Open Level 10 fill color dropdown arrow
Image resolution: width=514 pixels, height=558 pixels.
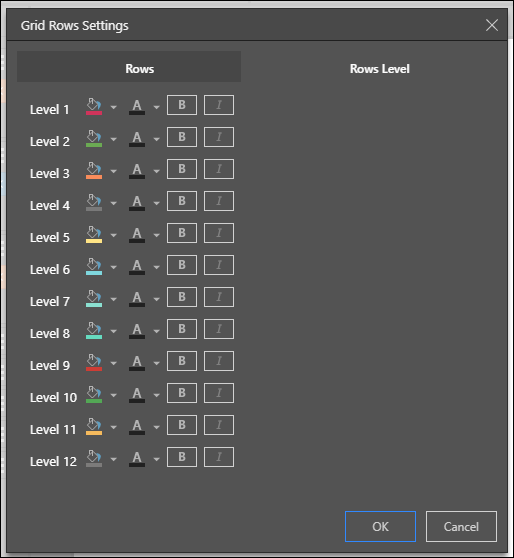[114, 395]
